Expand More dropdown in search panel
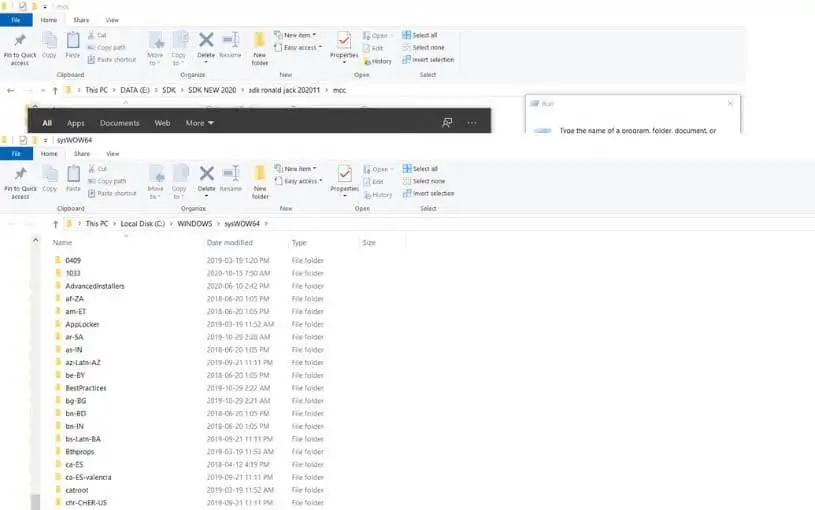 [x=200, y=123]
